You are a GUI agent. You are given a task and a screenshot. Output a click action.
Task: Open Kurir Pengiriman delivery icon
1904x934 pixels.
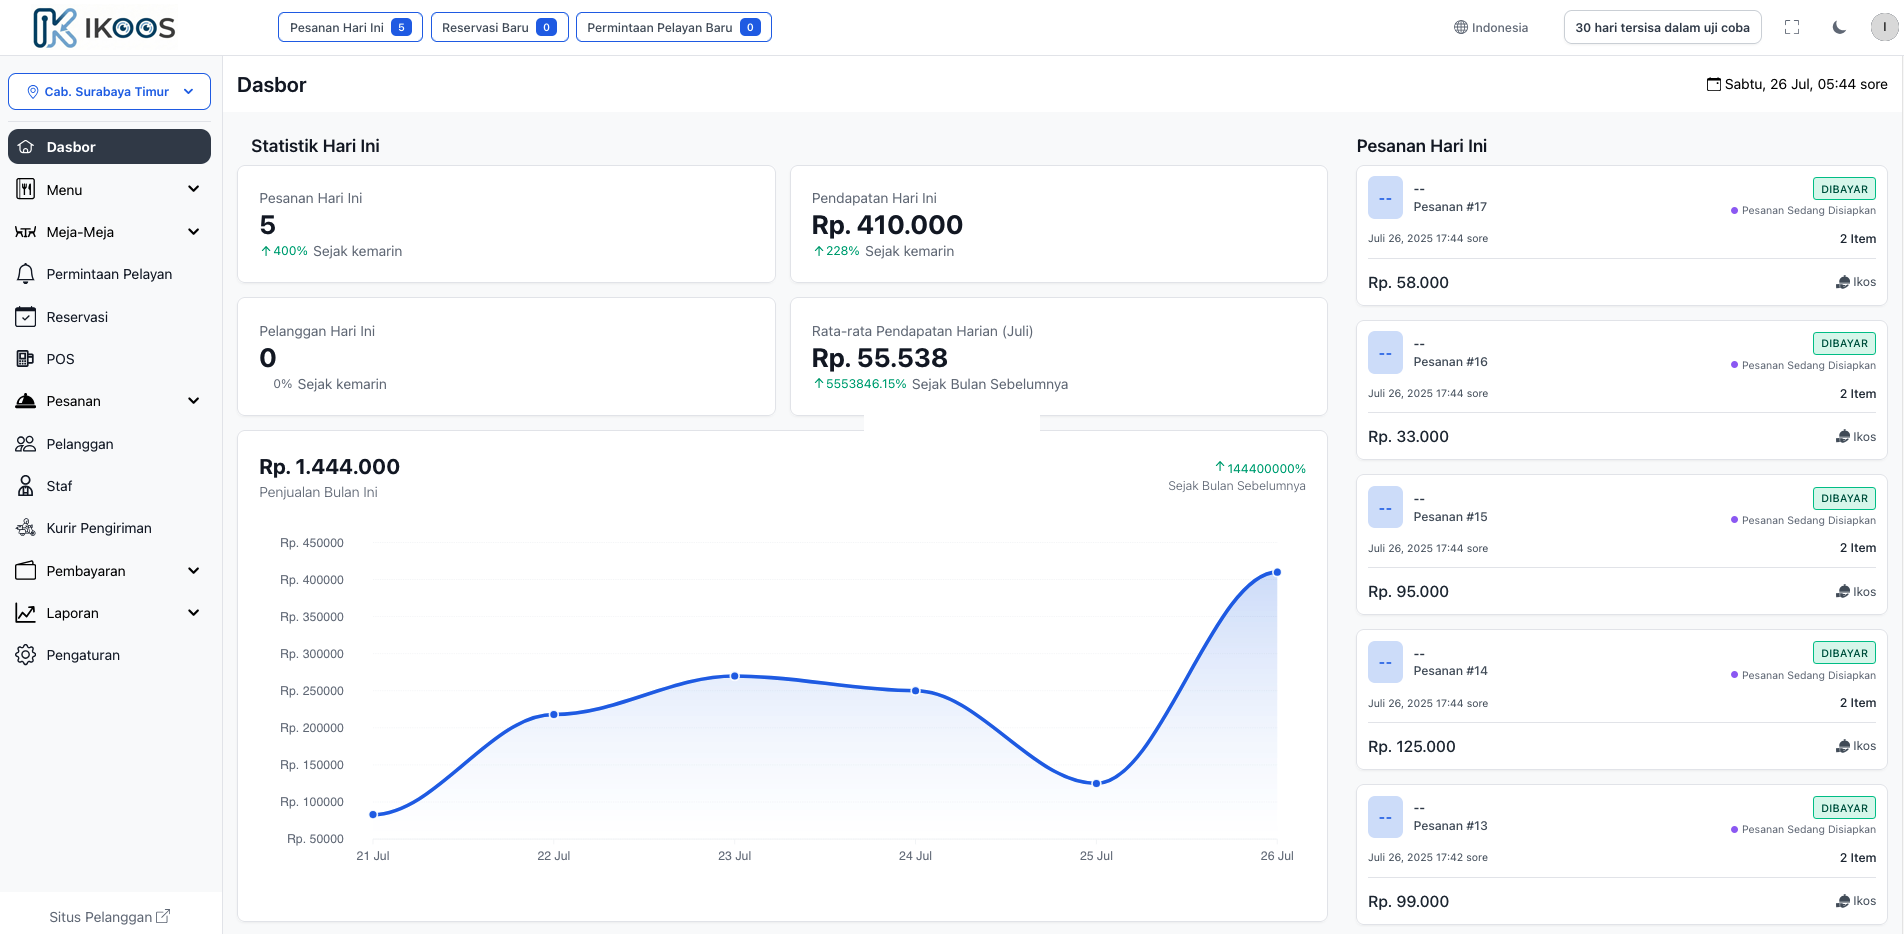(26, 528)
